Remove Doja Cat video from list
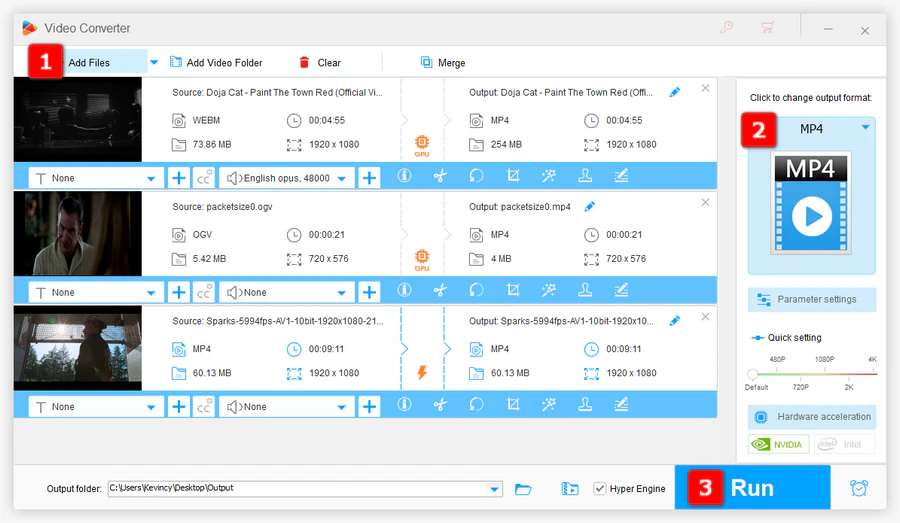Screen dimensions: 900x523 [x=705, y=88]
